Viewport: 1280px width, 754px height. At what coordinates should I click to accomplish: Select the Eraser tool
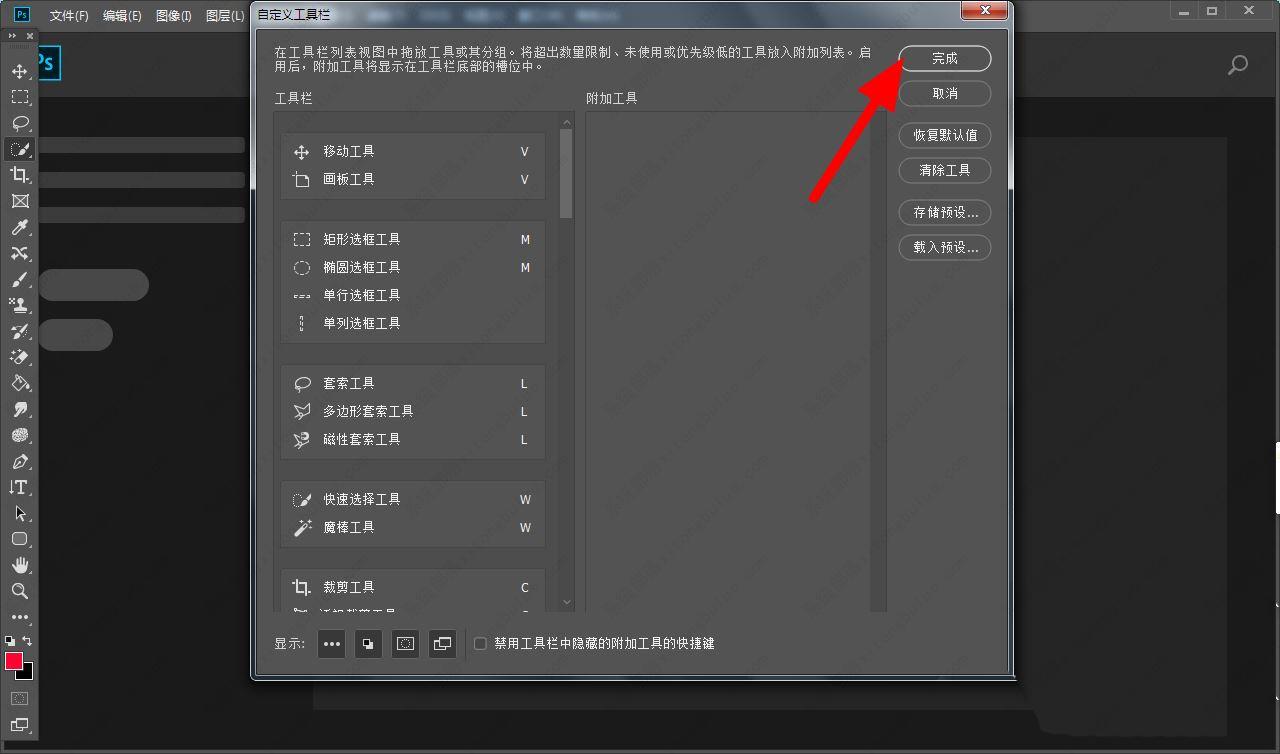(20, 357)
